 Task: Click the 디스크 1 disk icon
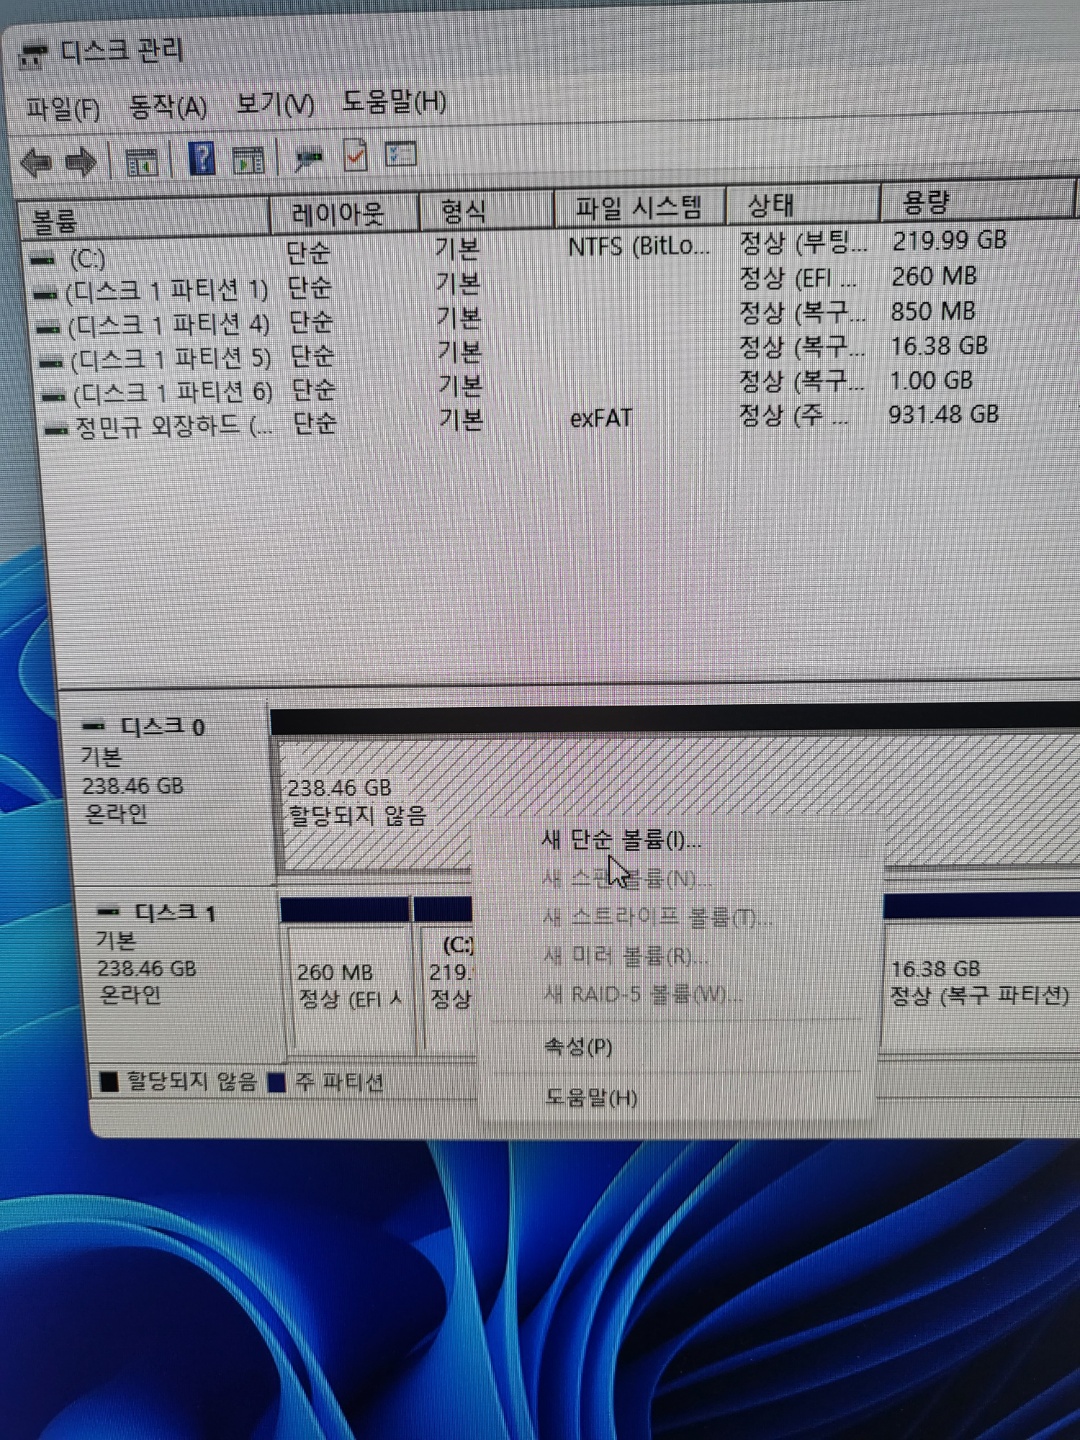point(110,912)
